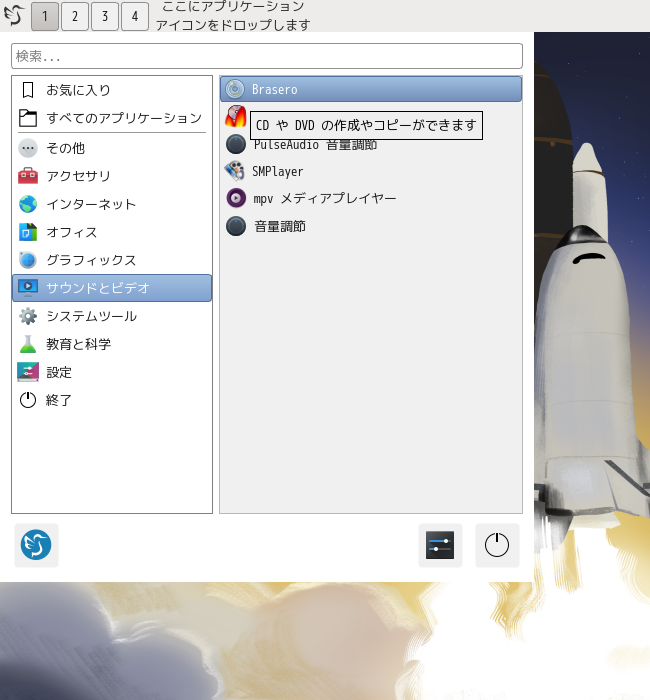Open the オフィス category
This screenshot has height=700, width=650.
pyautogui.click(x=112, y=232)
